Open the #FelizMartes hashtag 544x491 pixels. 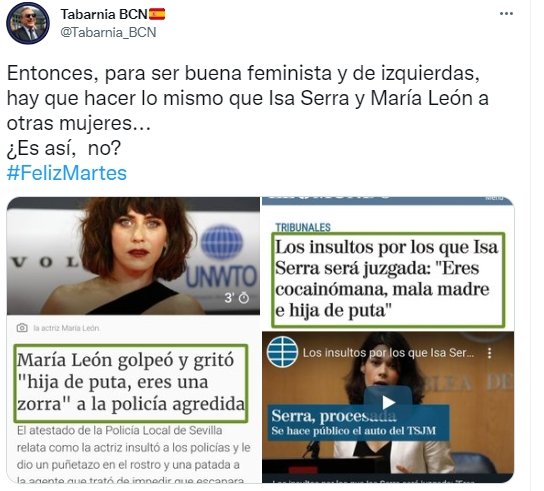(x=67, y=173)
